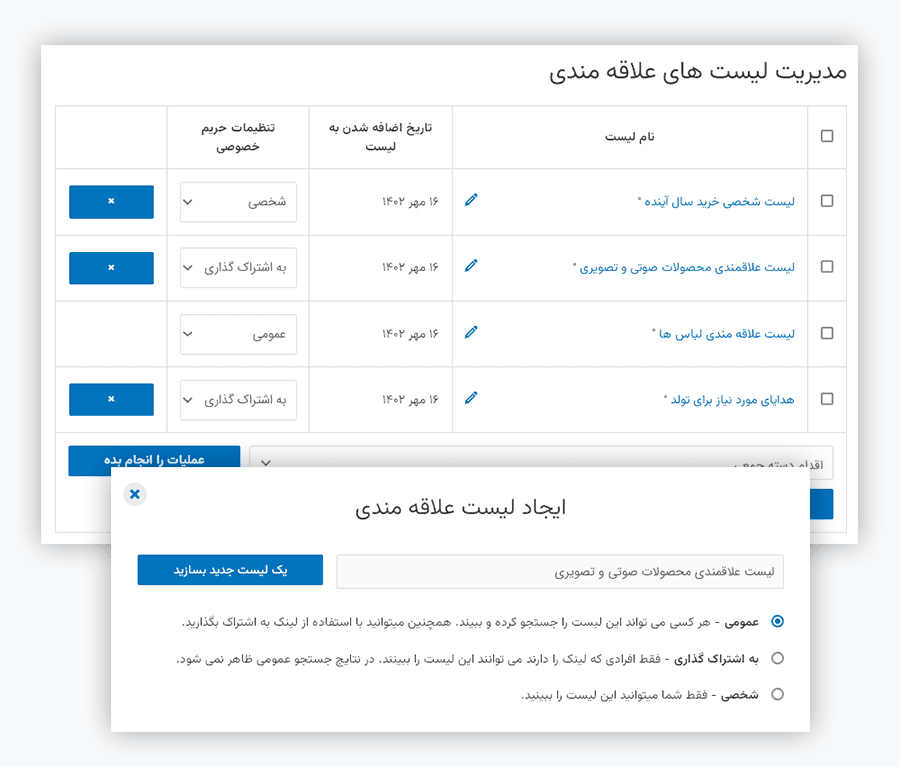This screenshot has height=767, width=900.
Task: Click popup title 'ایجاد لیست علاقه مندی'
Action: pos(460,508)
